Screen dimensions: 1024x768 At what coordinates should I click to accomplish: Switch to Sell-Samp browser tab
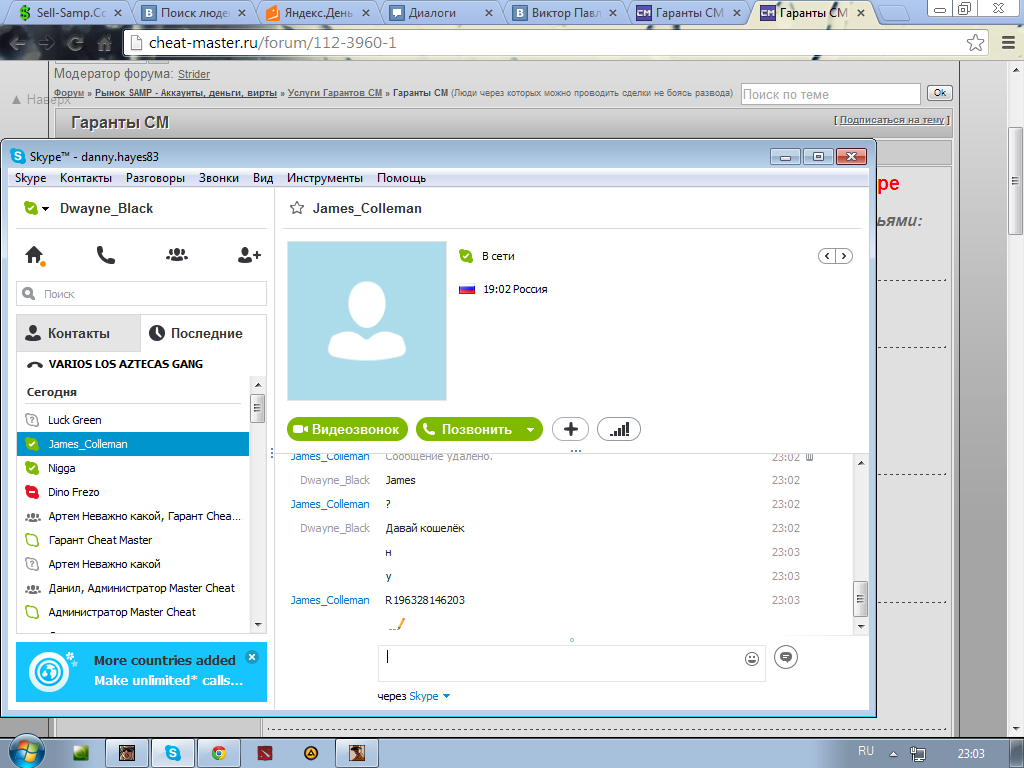[69, 12]
